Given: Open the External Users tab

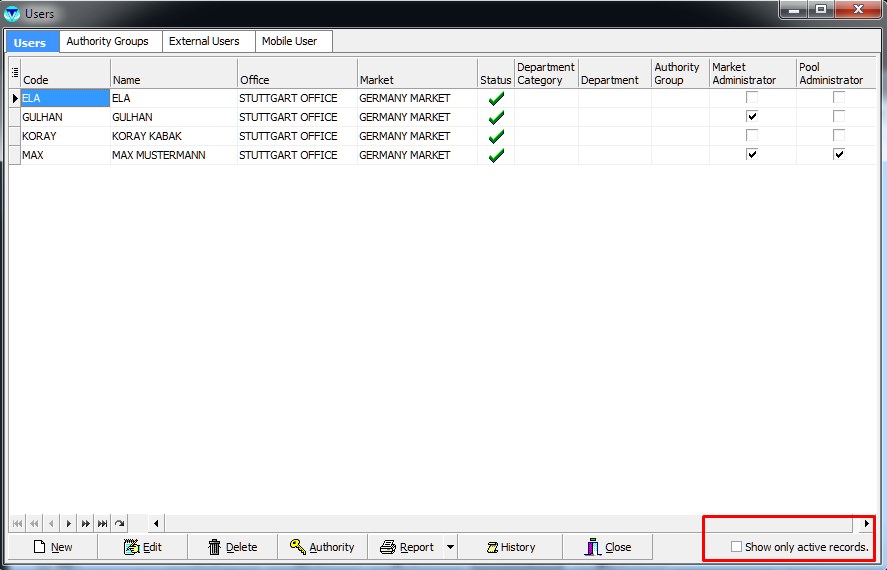Looking at the screenshot, I should 204,41.
